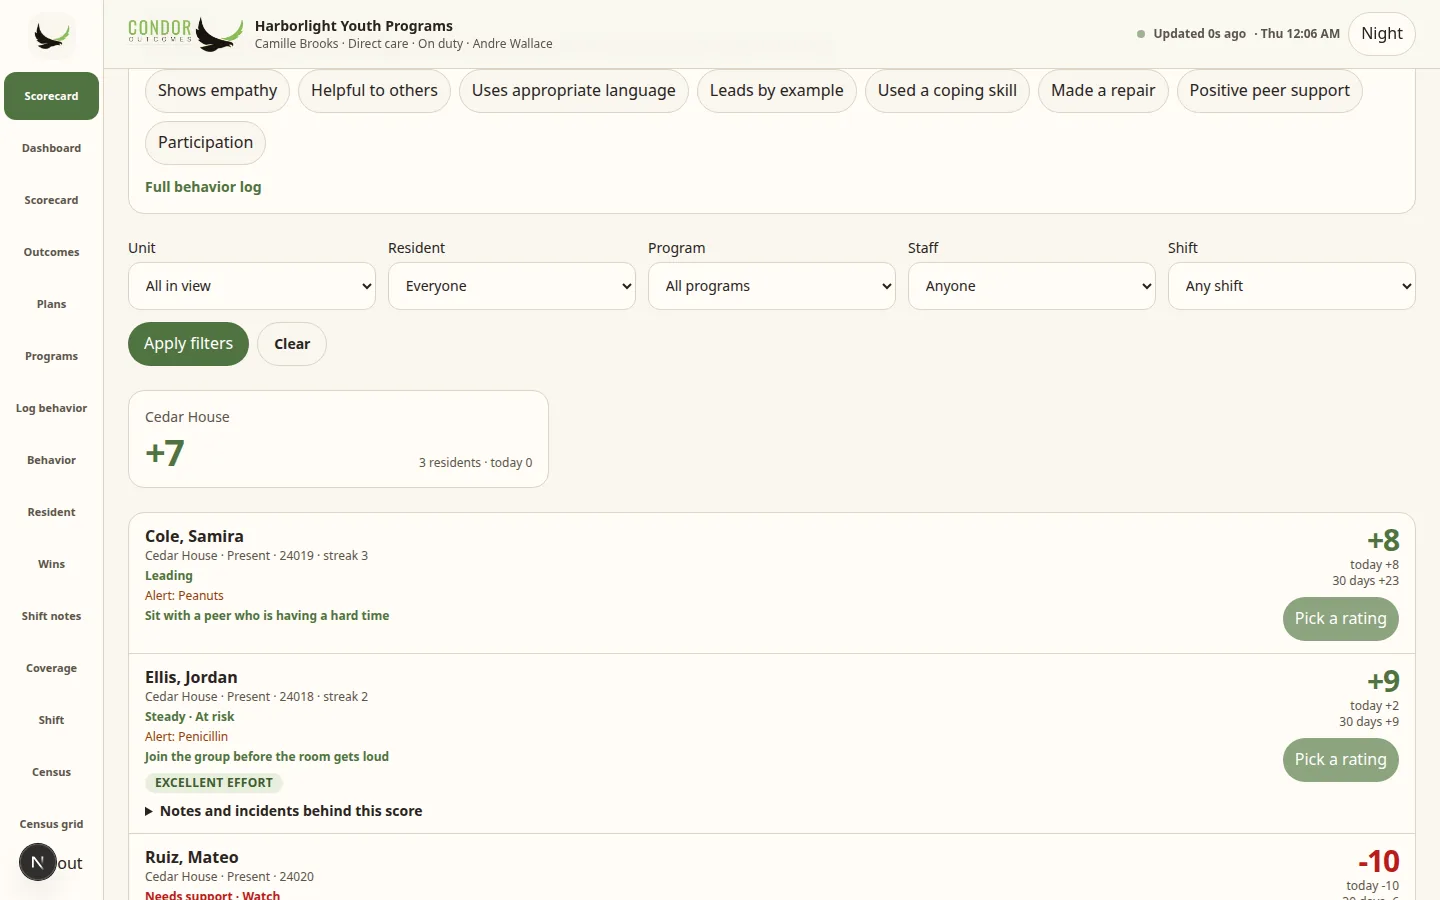Screen dimensions: 1440x900
Task: Open Wins in the sidebar
Action: 51,564
